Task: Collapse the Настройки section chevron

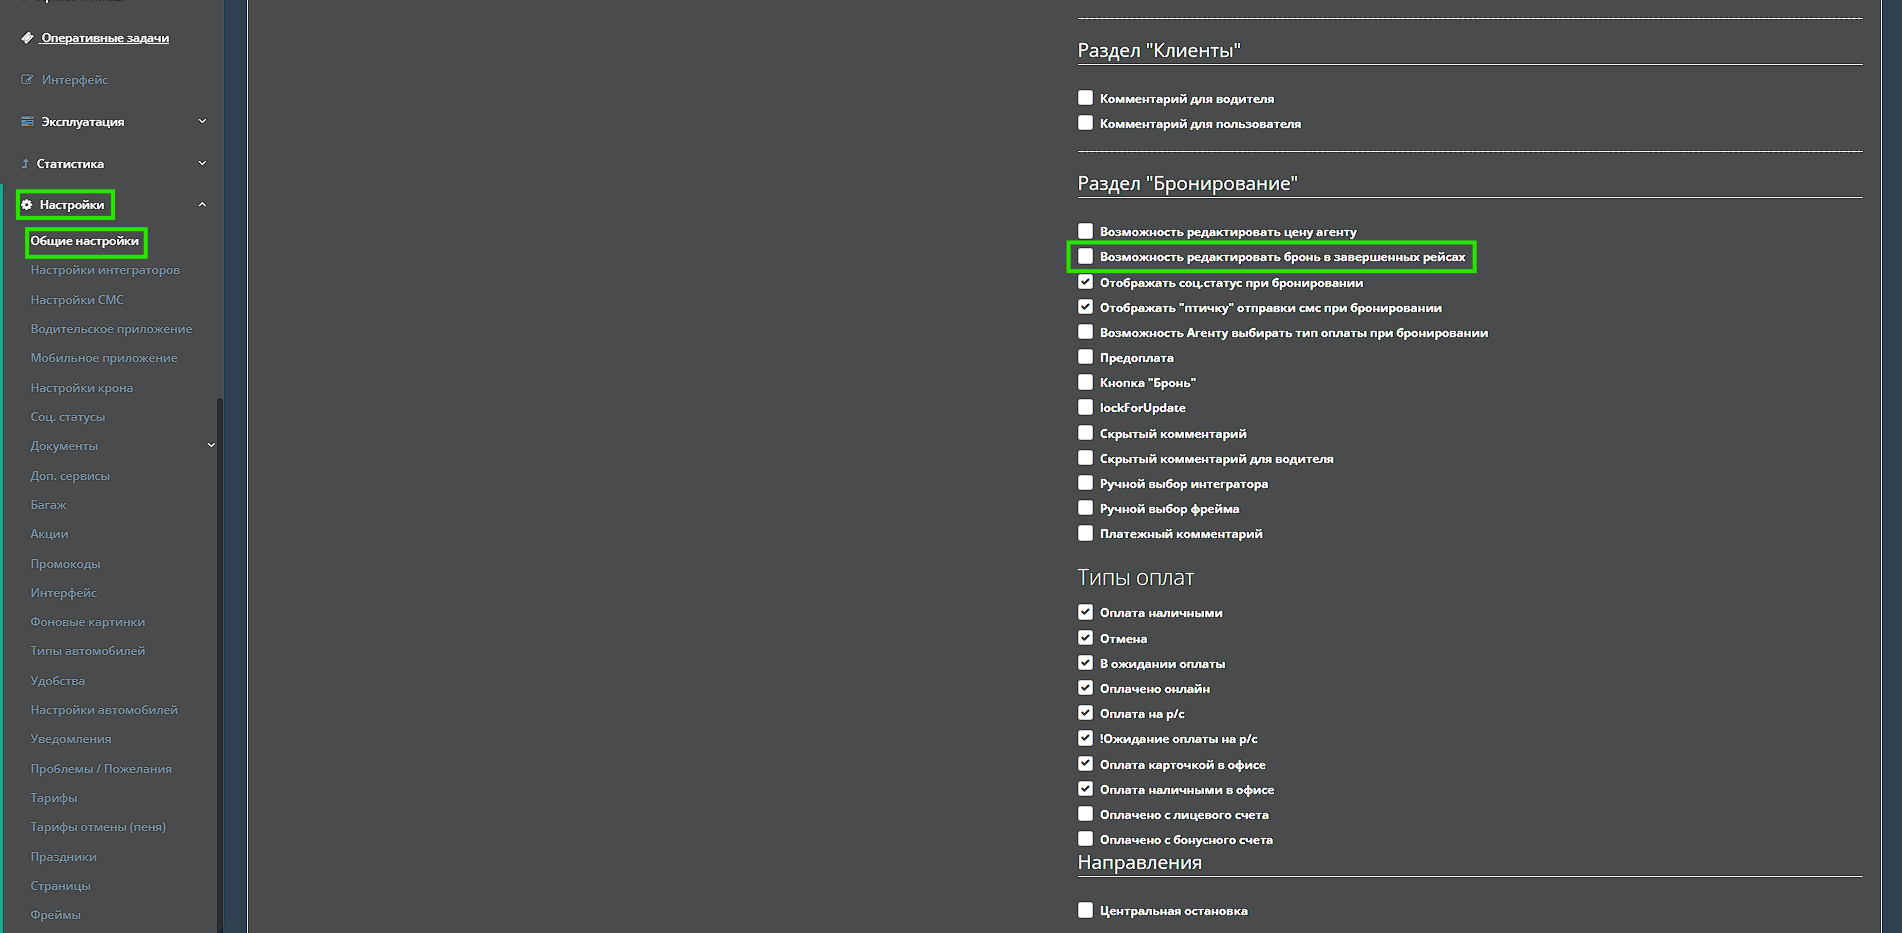Action: pyautogui.click(x=202, y=205)
